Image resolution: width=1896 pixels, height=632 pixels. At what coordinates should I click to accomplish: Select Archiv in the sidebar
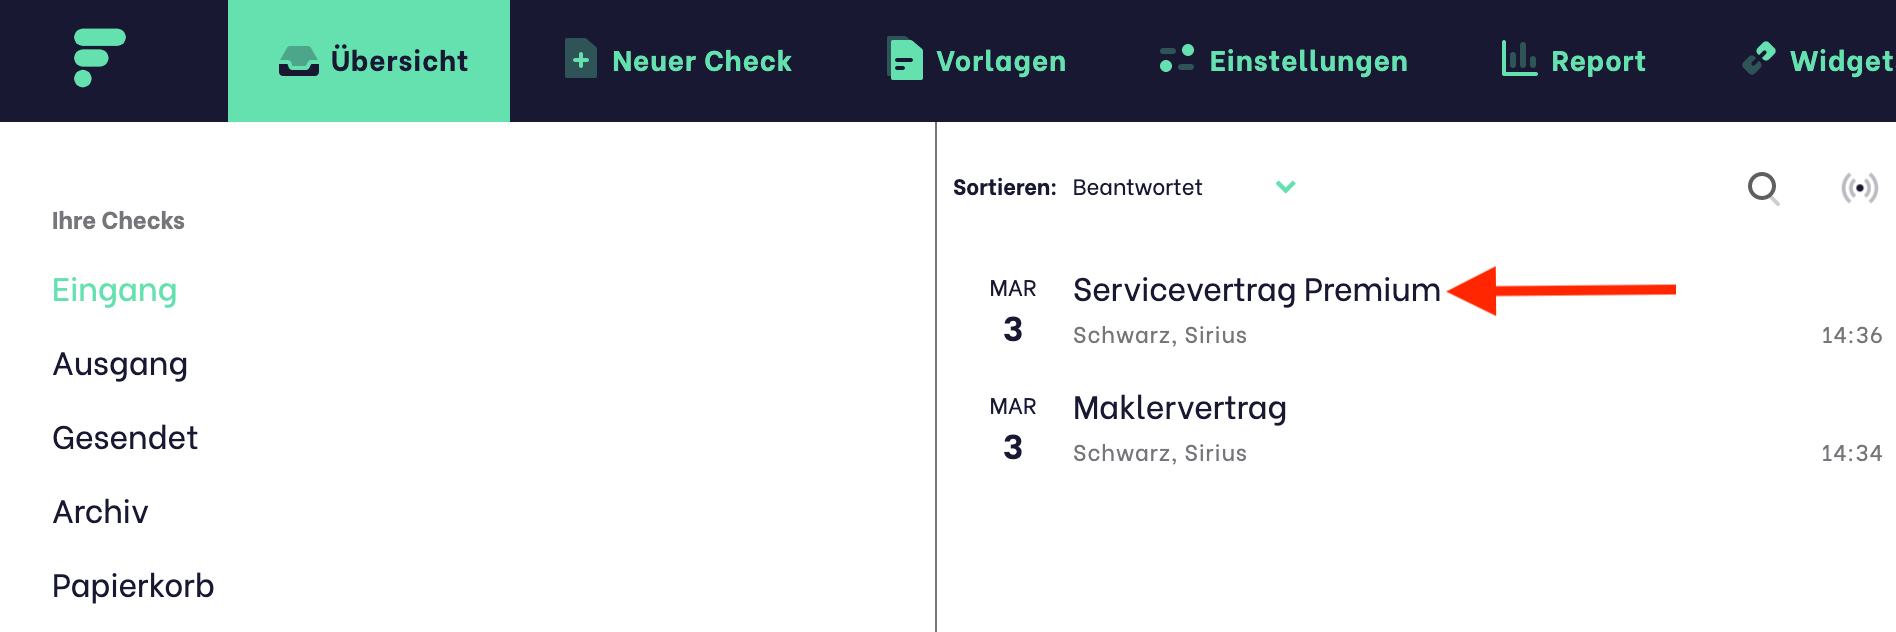(100, 512)
